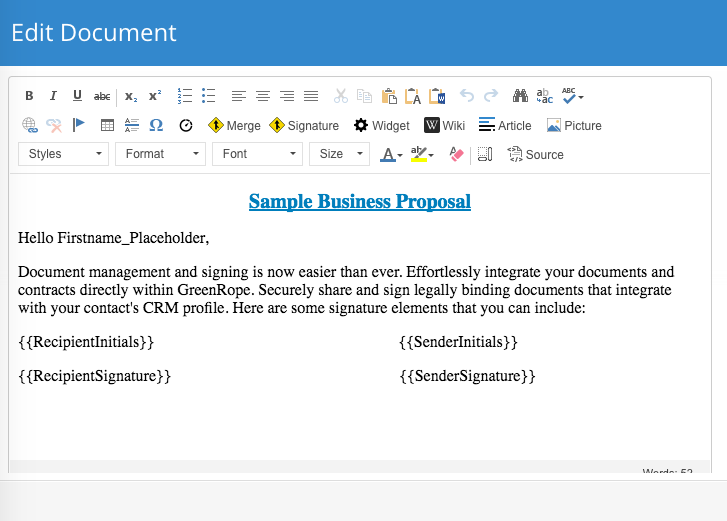Switch to Source view
The width and height of the screenshot is (727, 521).
tap(536, 154)
